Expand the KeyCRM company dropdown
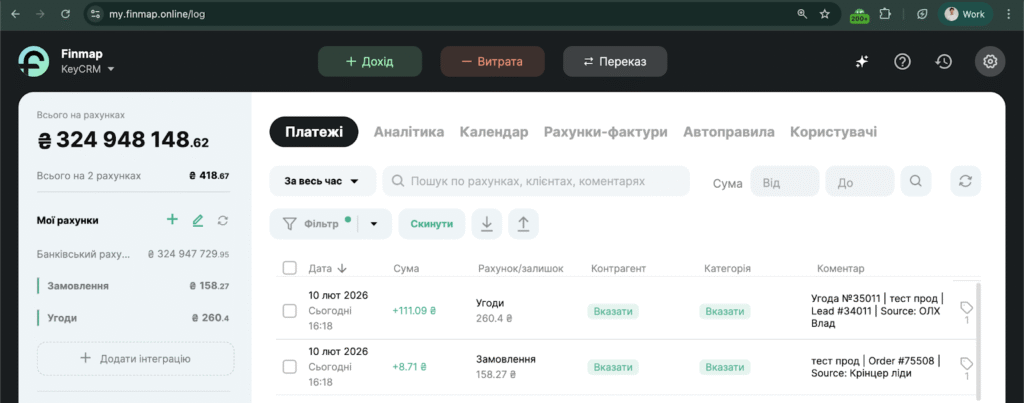Viewport: 1024px width, 403px height. 111,70
